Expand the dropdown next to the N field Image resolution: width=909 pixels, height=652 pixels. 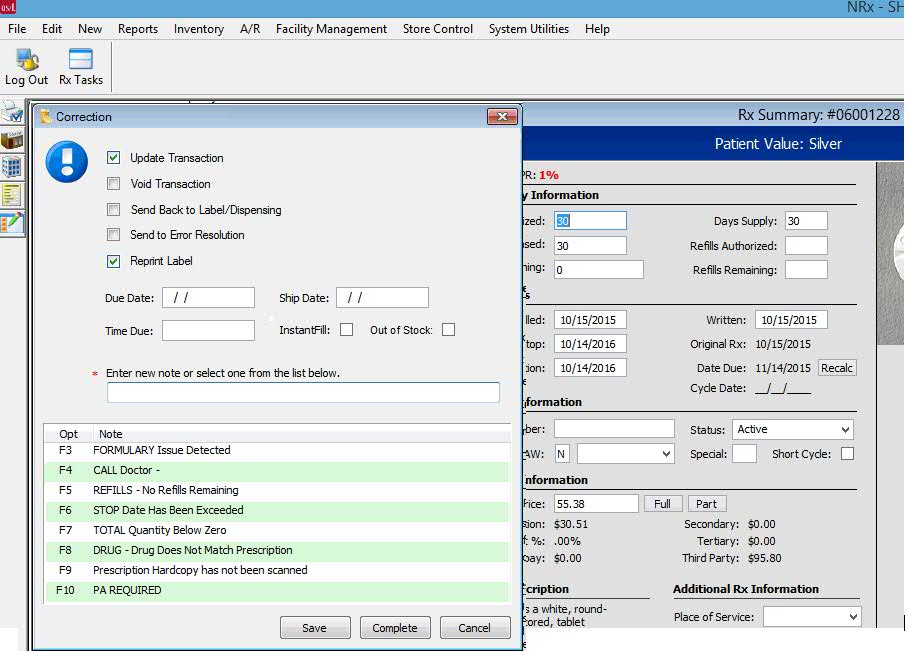[626, 454]
